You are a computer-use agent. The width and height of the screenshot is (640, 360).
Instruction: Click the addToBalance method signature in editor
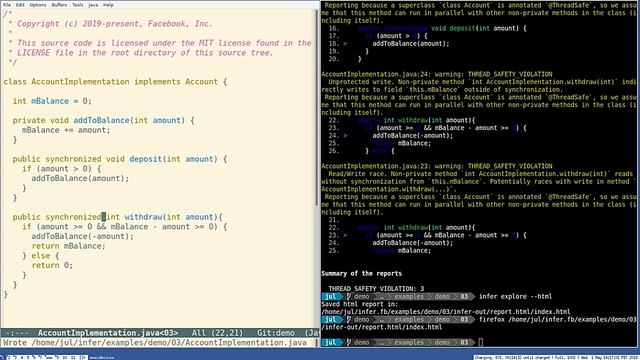point(104,120)
